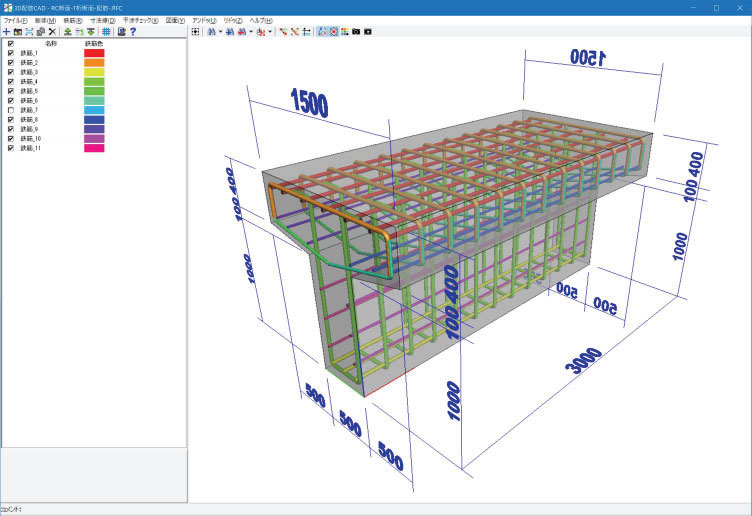
Task: Open dropdown arrow beside red binoculars icon
Action: coord(250,32)
